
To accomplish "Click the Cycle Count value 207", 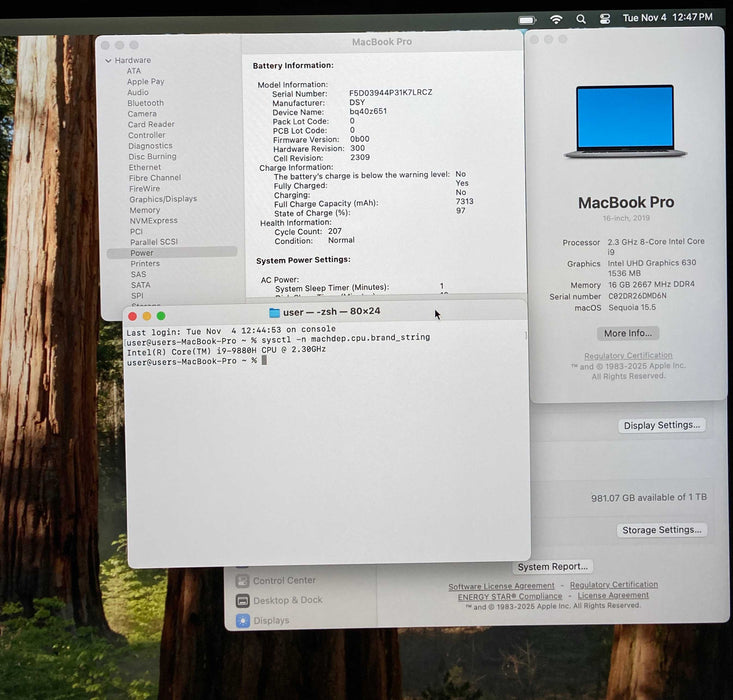I will [x=335, y=231].
